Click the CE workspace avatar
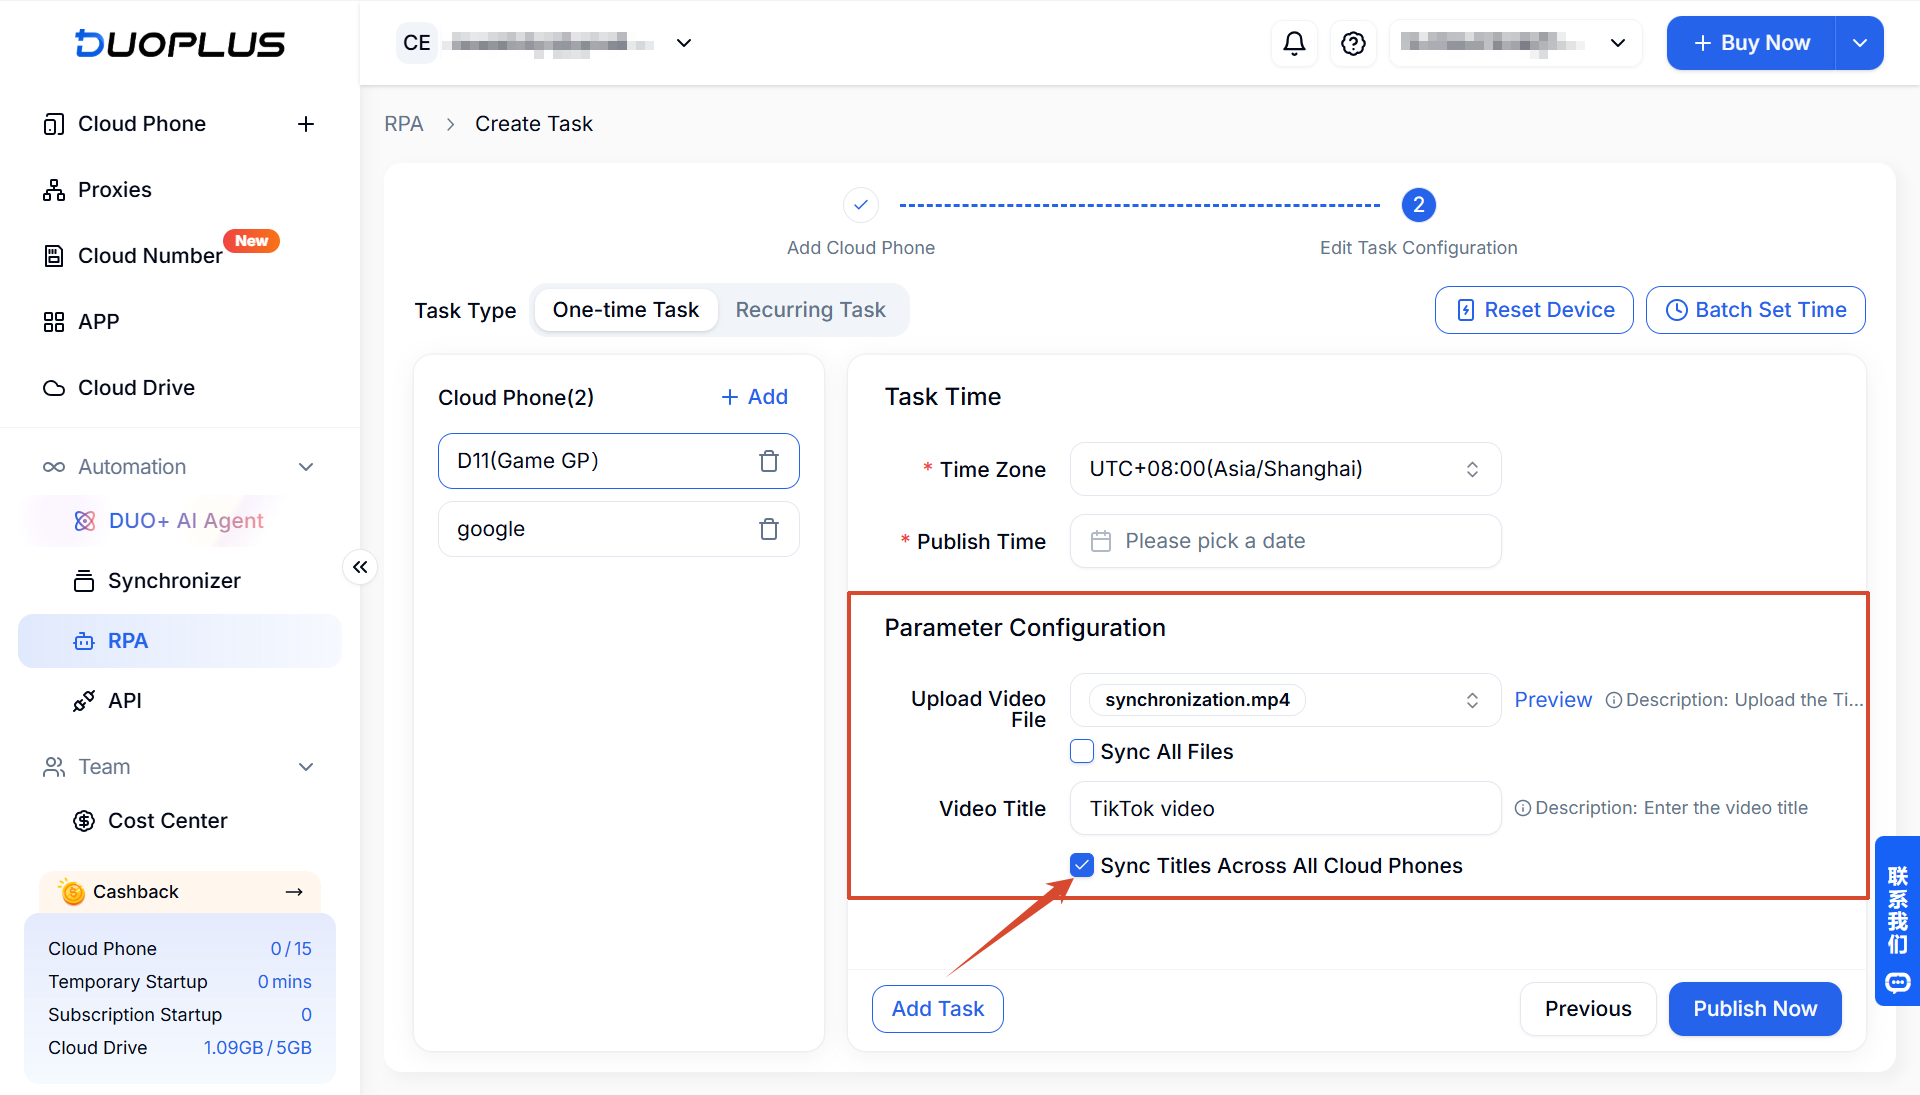This screenshot has height=1095, width=1920. (x=417, y=43)
